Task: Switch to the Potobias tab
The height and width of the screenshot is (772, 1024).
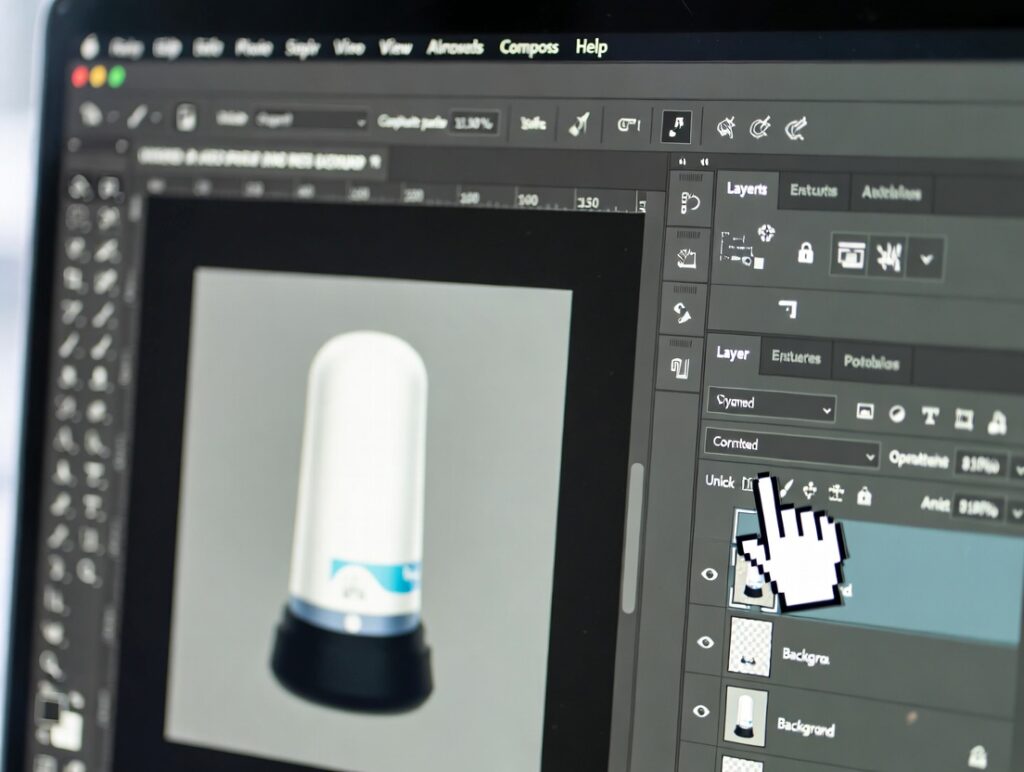Action: [870, 362]
